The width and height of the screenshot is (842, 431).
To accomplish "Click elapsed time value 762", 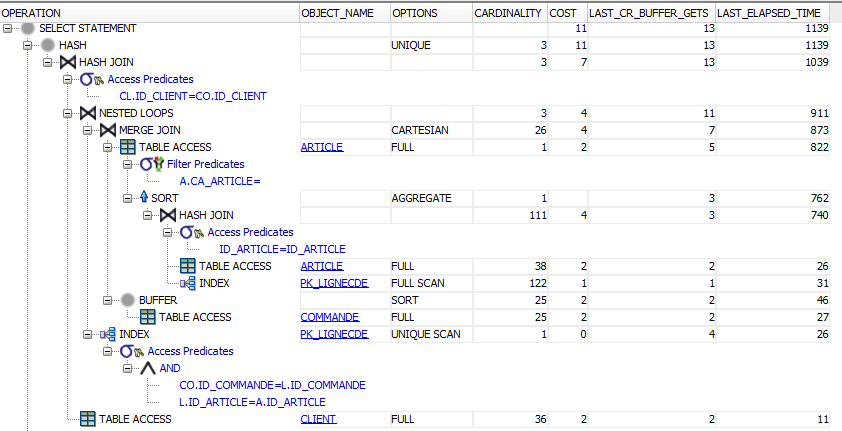I will pos(818,198).
